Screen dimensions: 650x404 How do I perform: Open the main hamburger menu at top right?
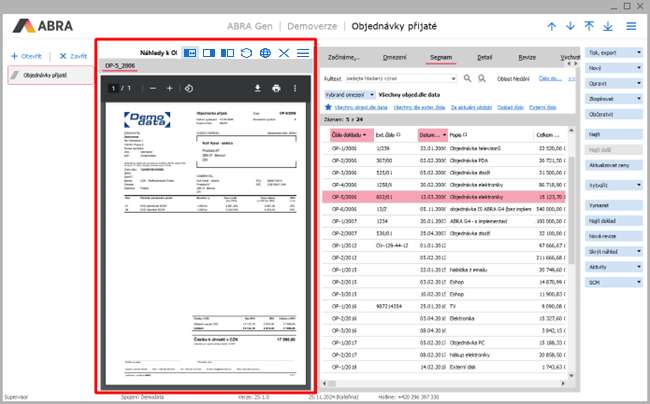coord(631,26)
